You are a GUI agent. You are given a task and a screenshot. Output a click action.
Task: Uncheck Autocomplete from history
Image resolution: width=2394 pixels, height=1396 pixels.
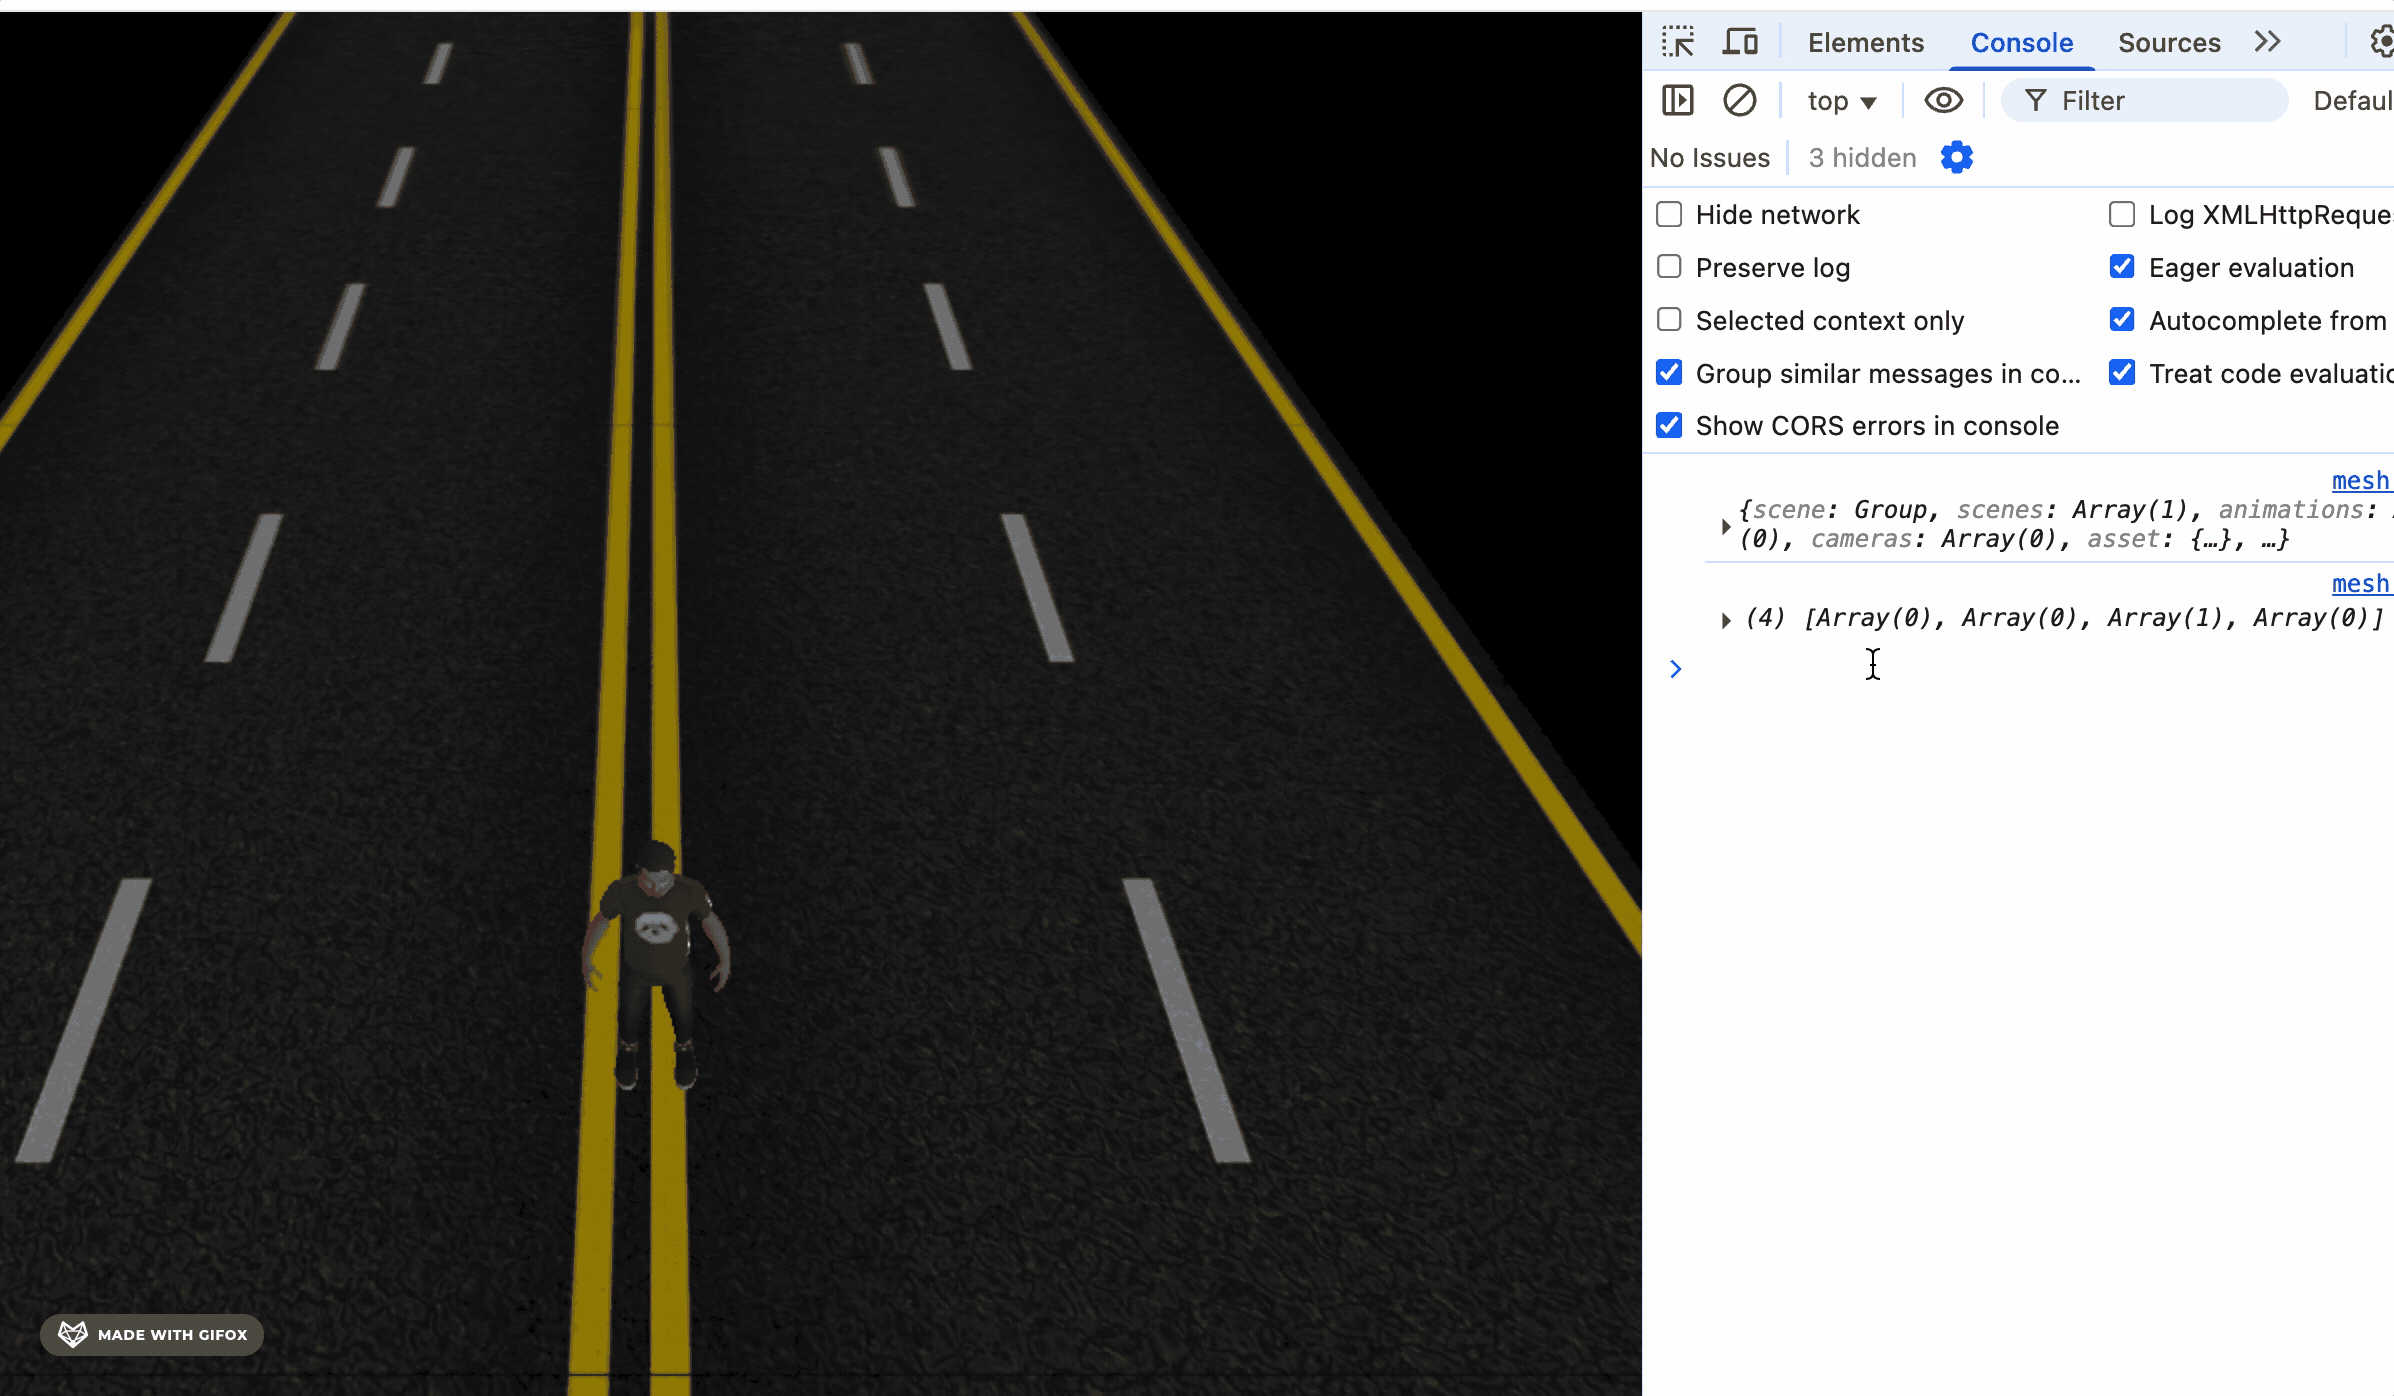tap(2122, 319)
